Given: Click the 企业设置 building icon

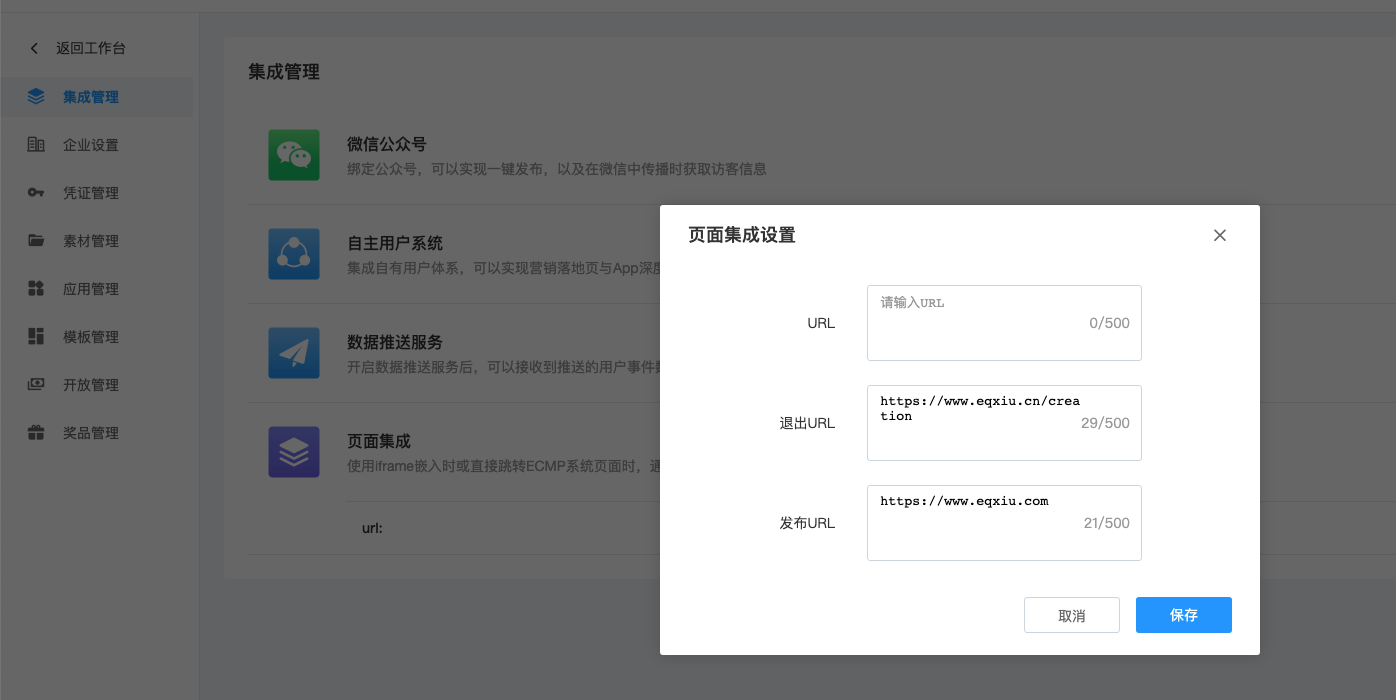Looking at the screenshot, I should (36, 145).
